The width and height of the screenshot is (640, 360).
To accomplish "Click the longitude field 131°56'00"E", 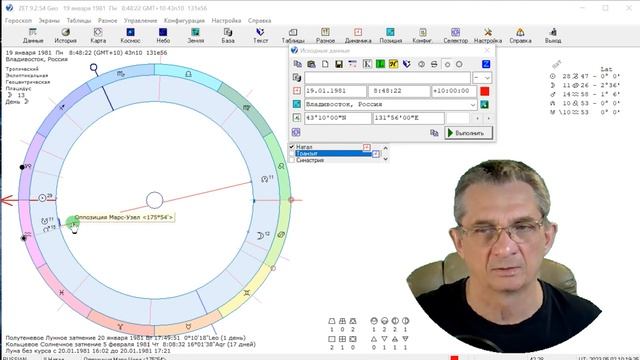I will point(409,118).
